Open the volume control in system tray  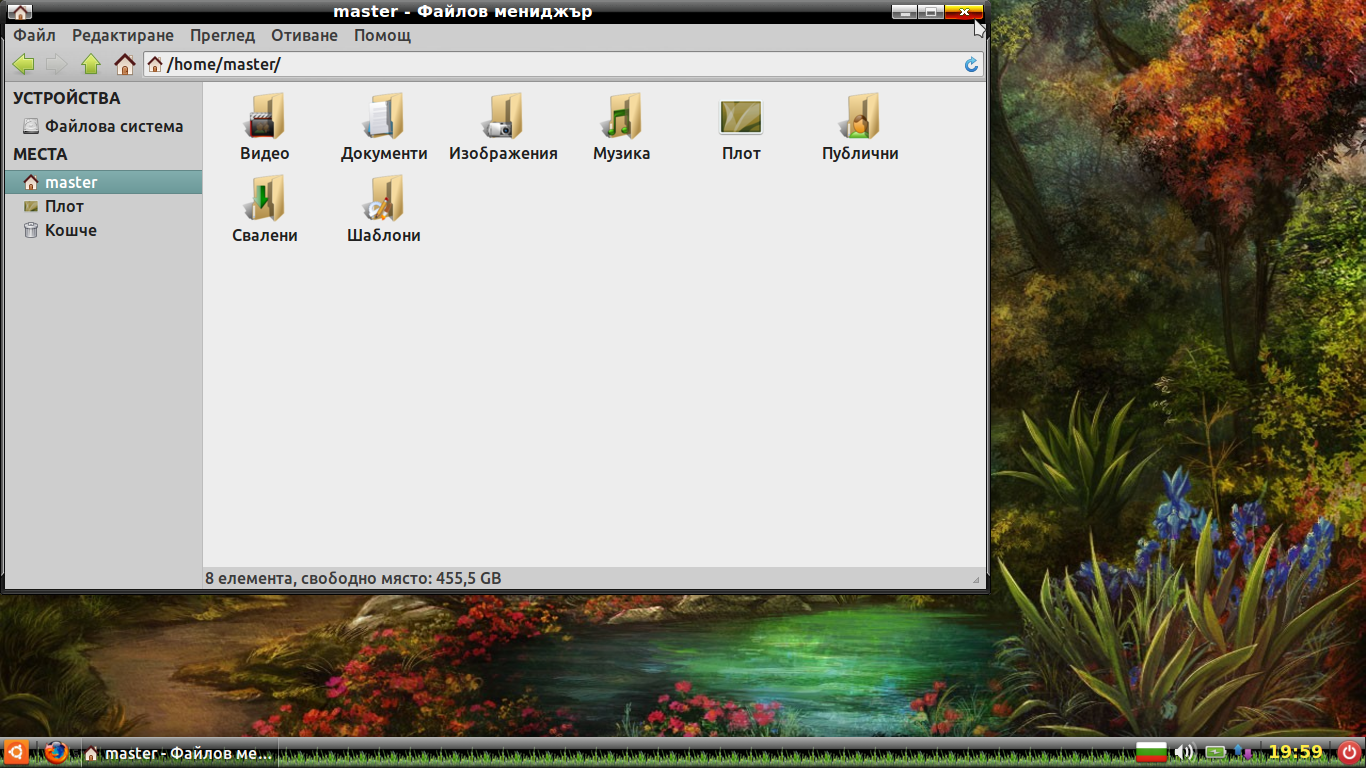pos(1185,752)
